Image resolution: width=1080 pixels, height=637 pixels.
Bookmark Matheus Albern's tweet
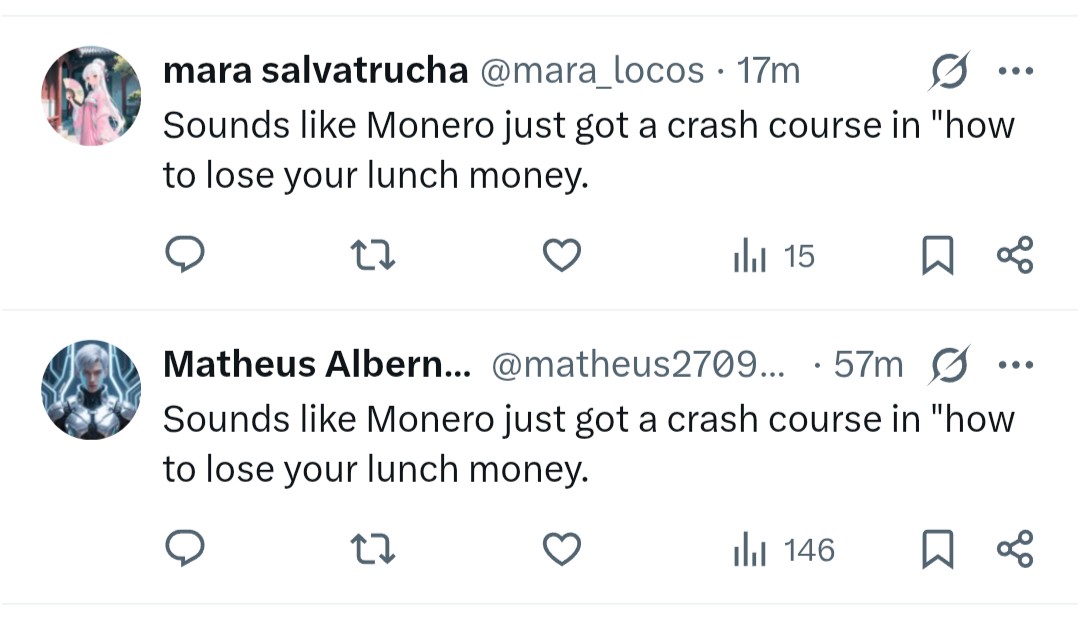tap(936, 550)
